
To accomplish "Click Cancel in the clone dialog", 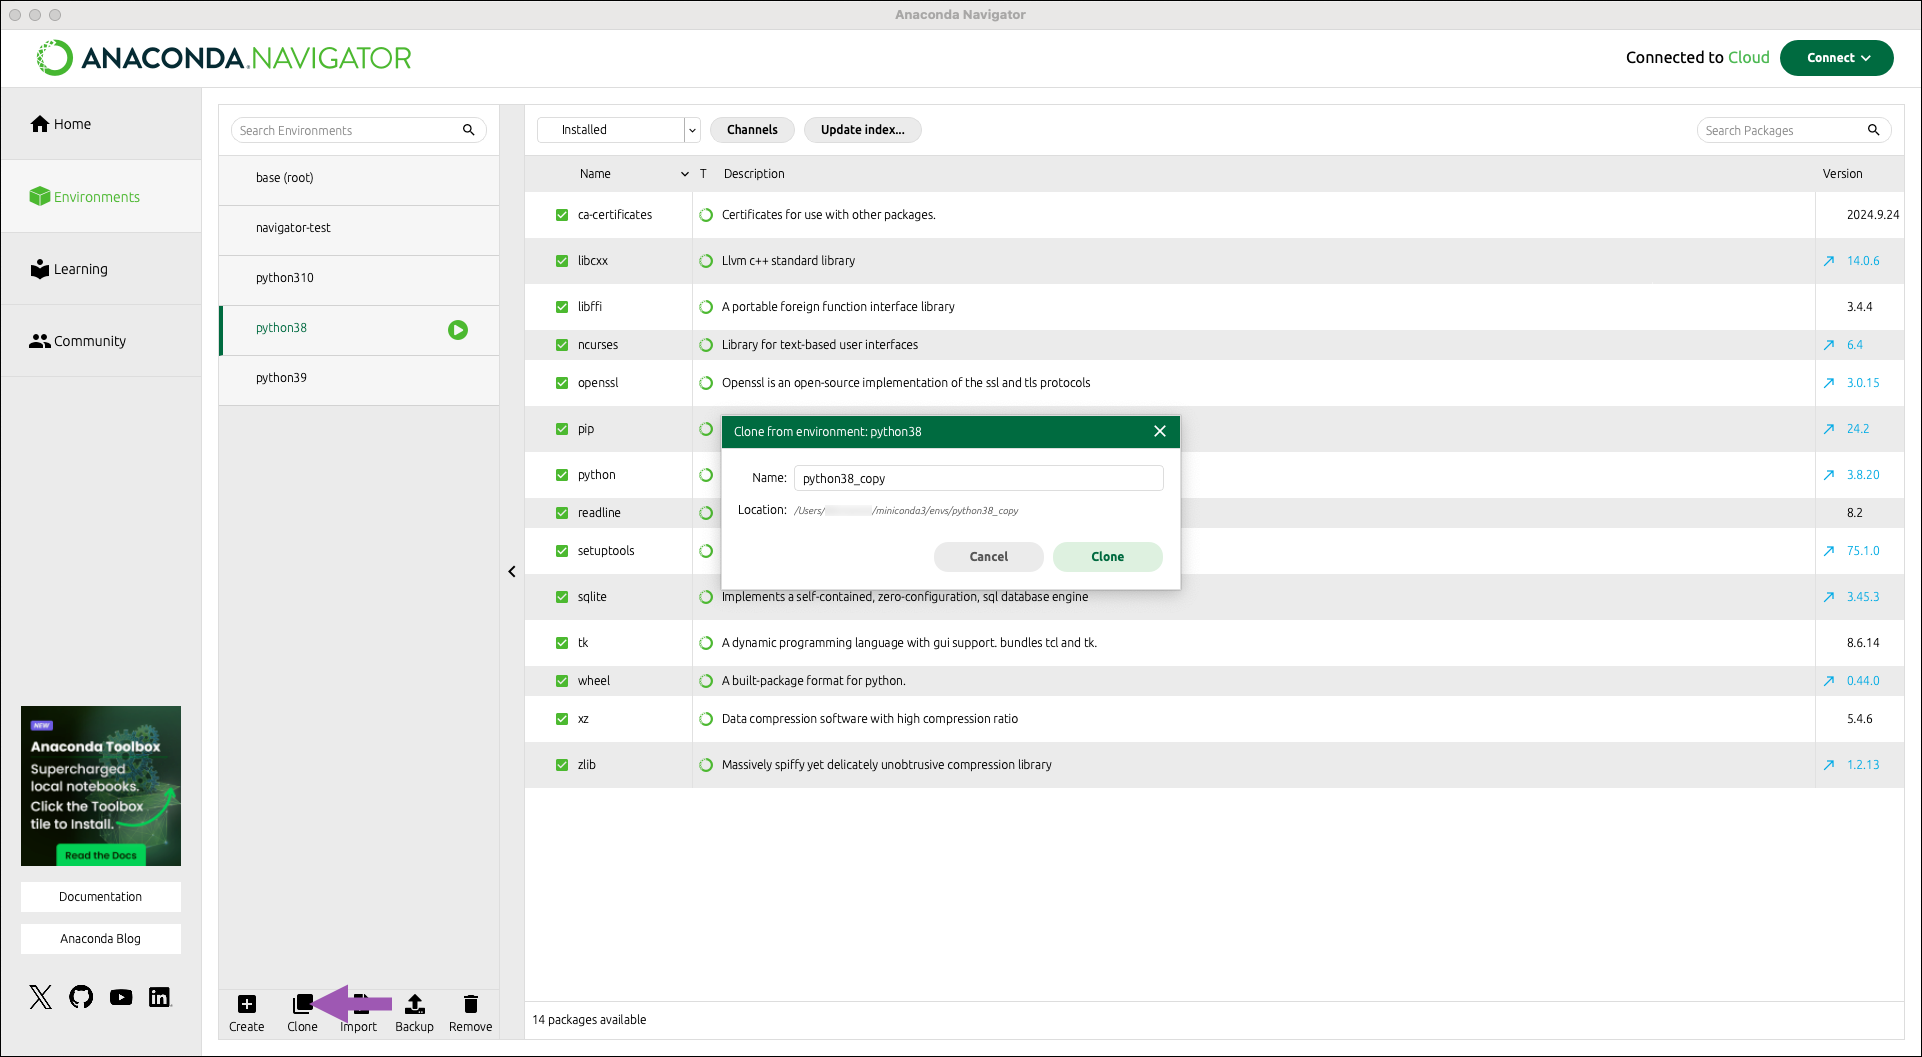I will (989, 557).
